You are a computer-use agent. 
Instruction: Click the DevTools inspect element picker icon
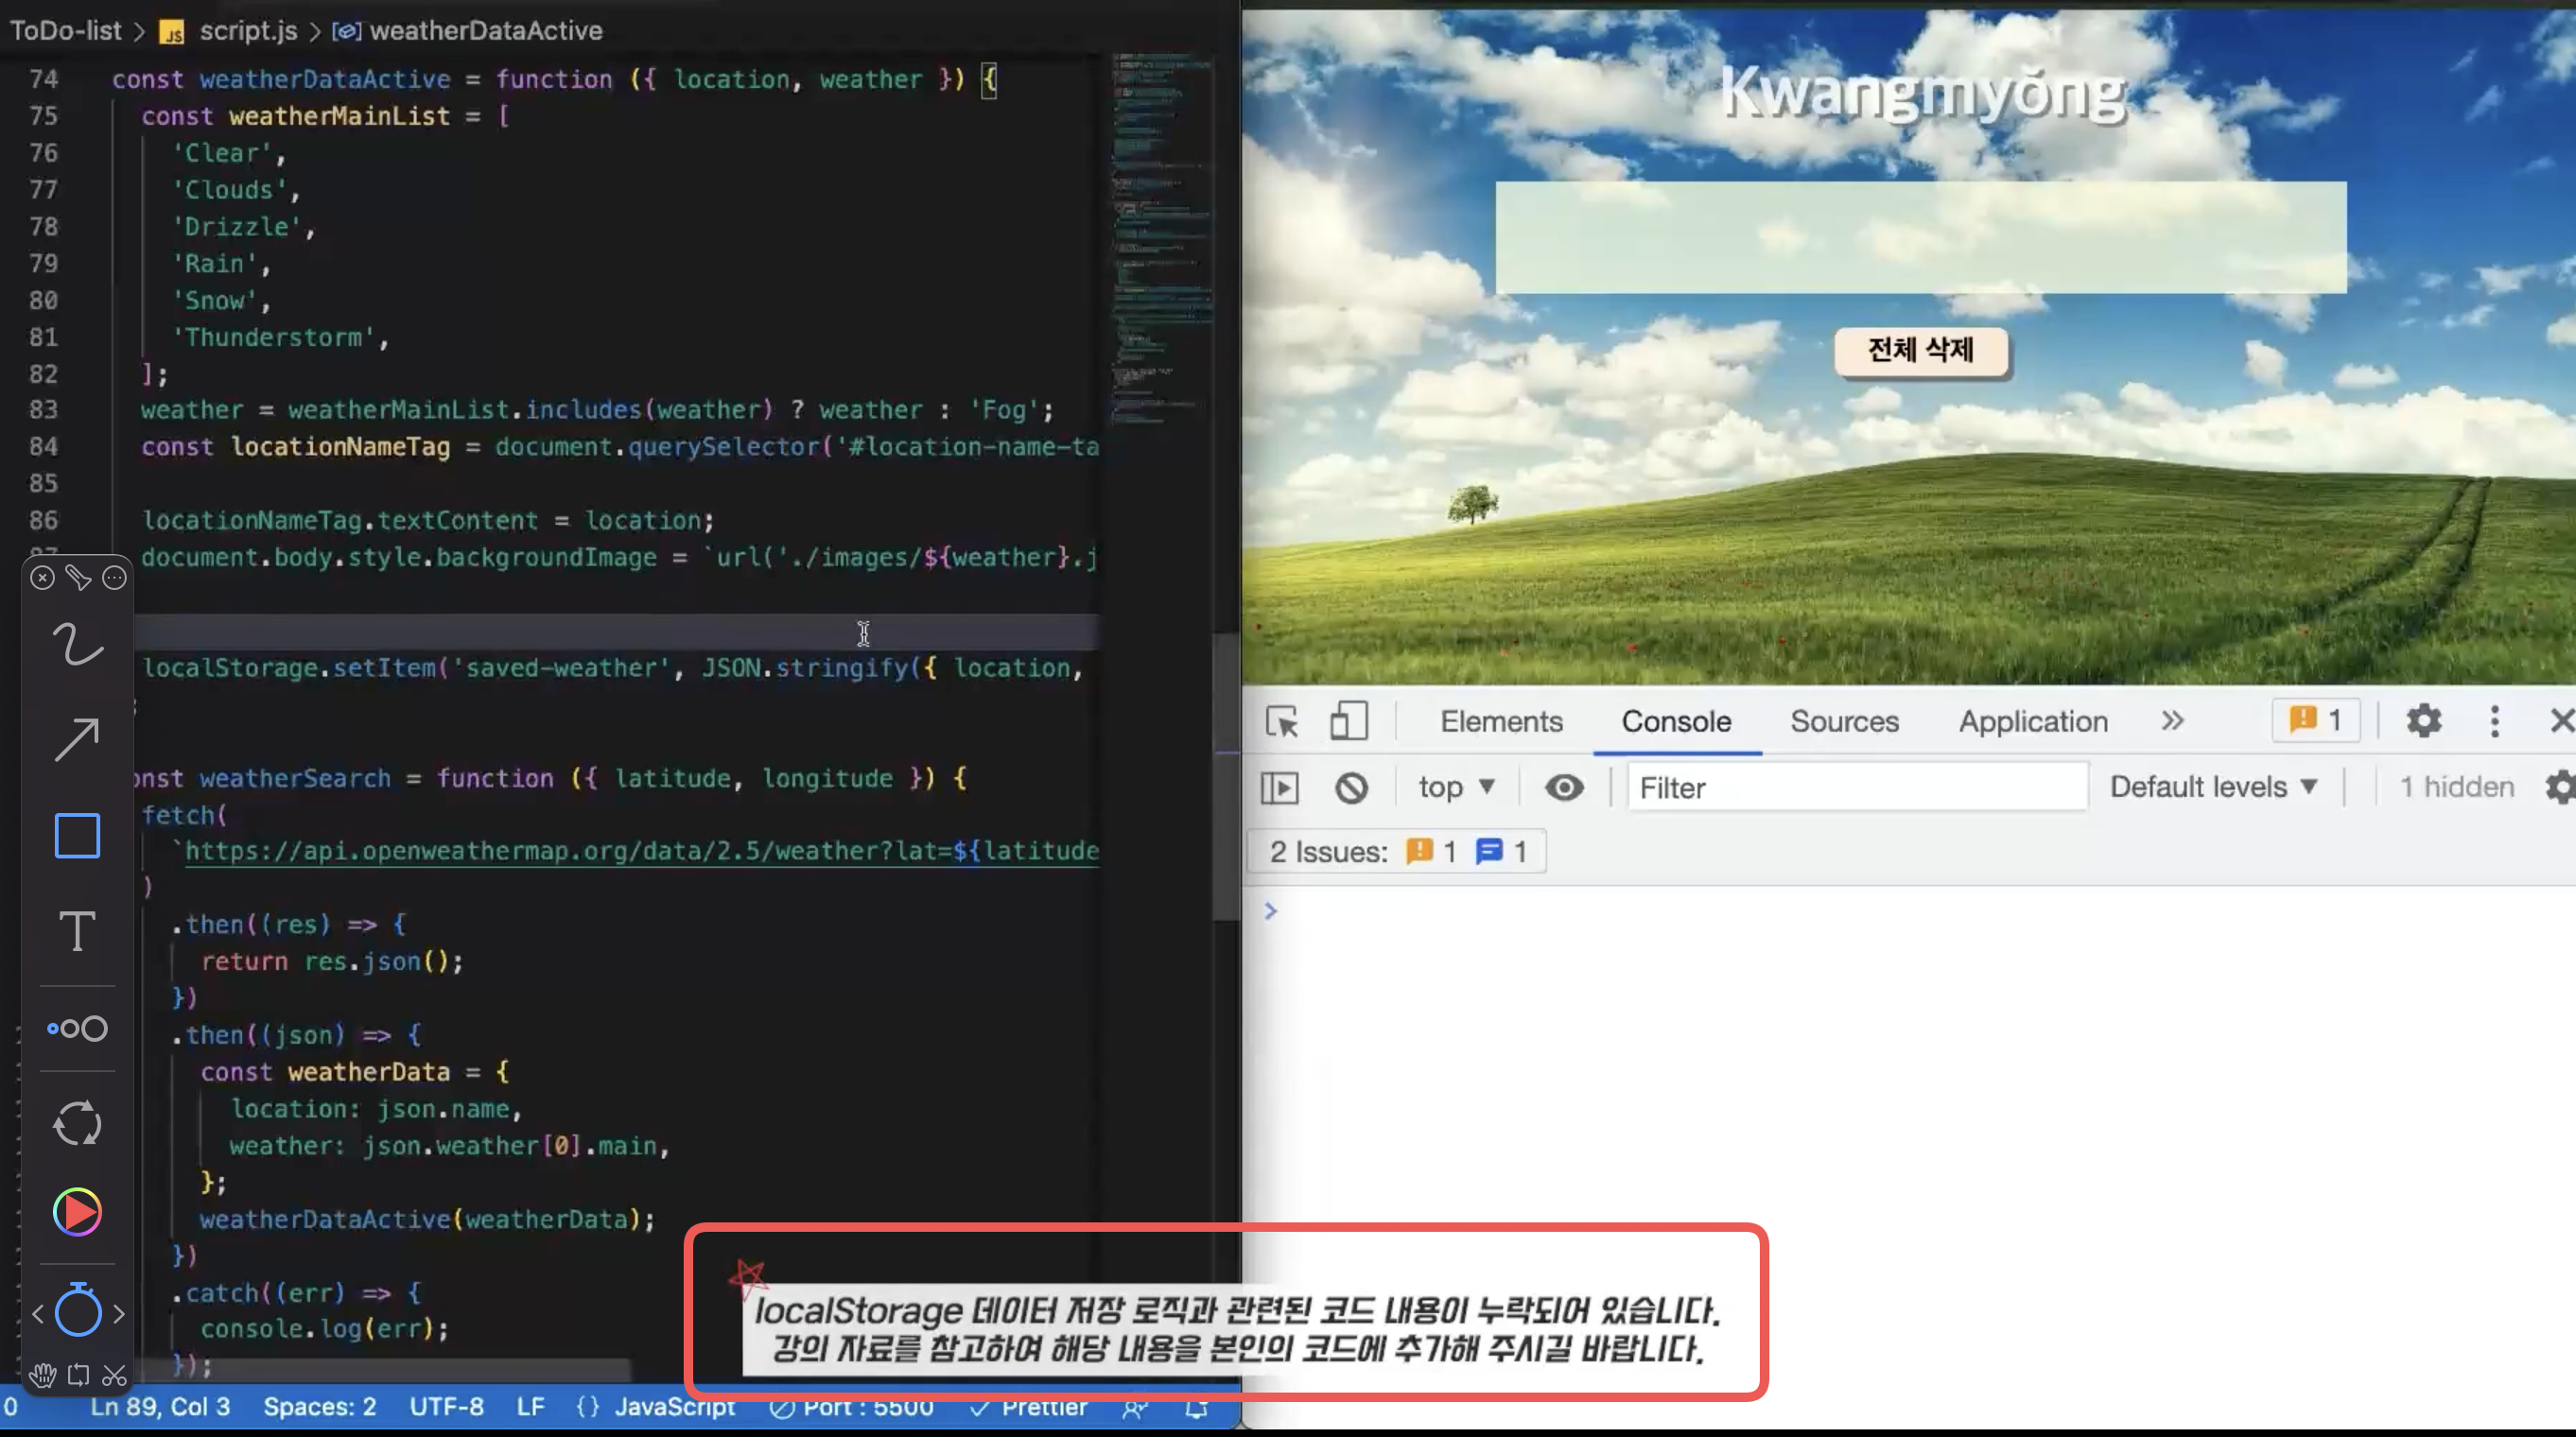pos(1282,721)
